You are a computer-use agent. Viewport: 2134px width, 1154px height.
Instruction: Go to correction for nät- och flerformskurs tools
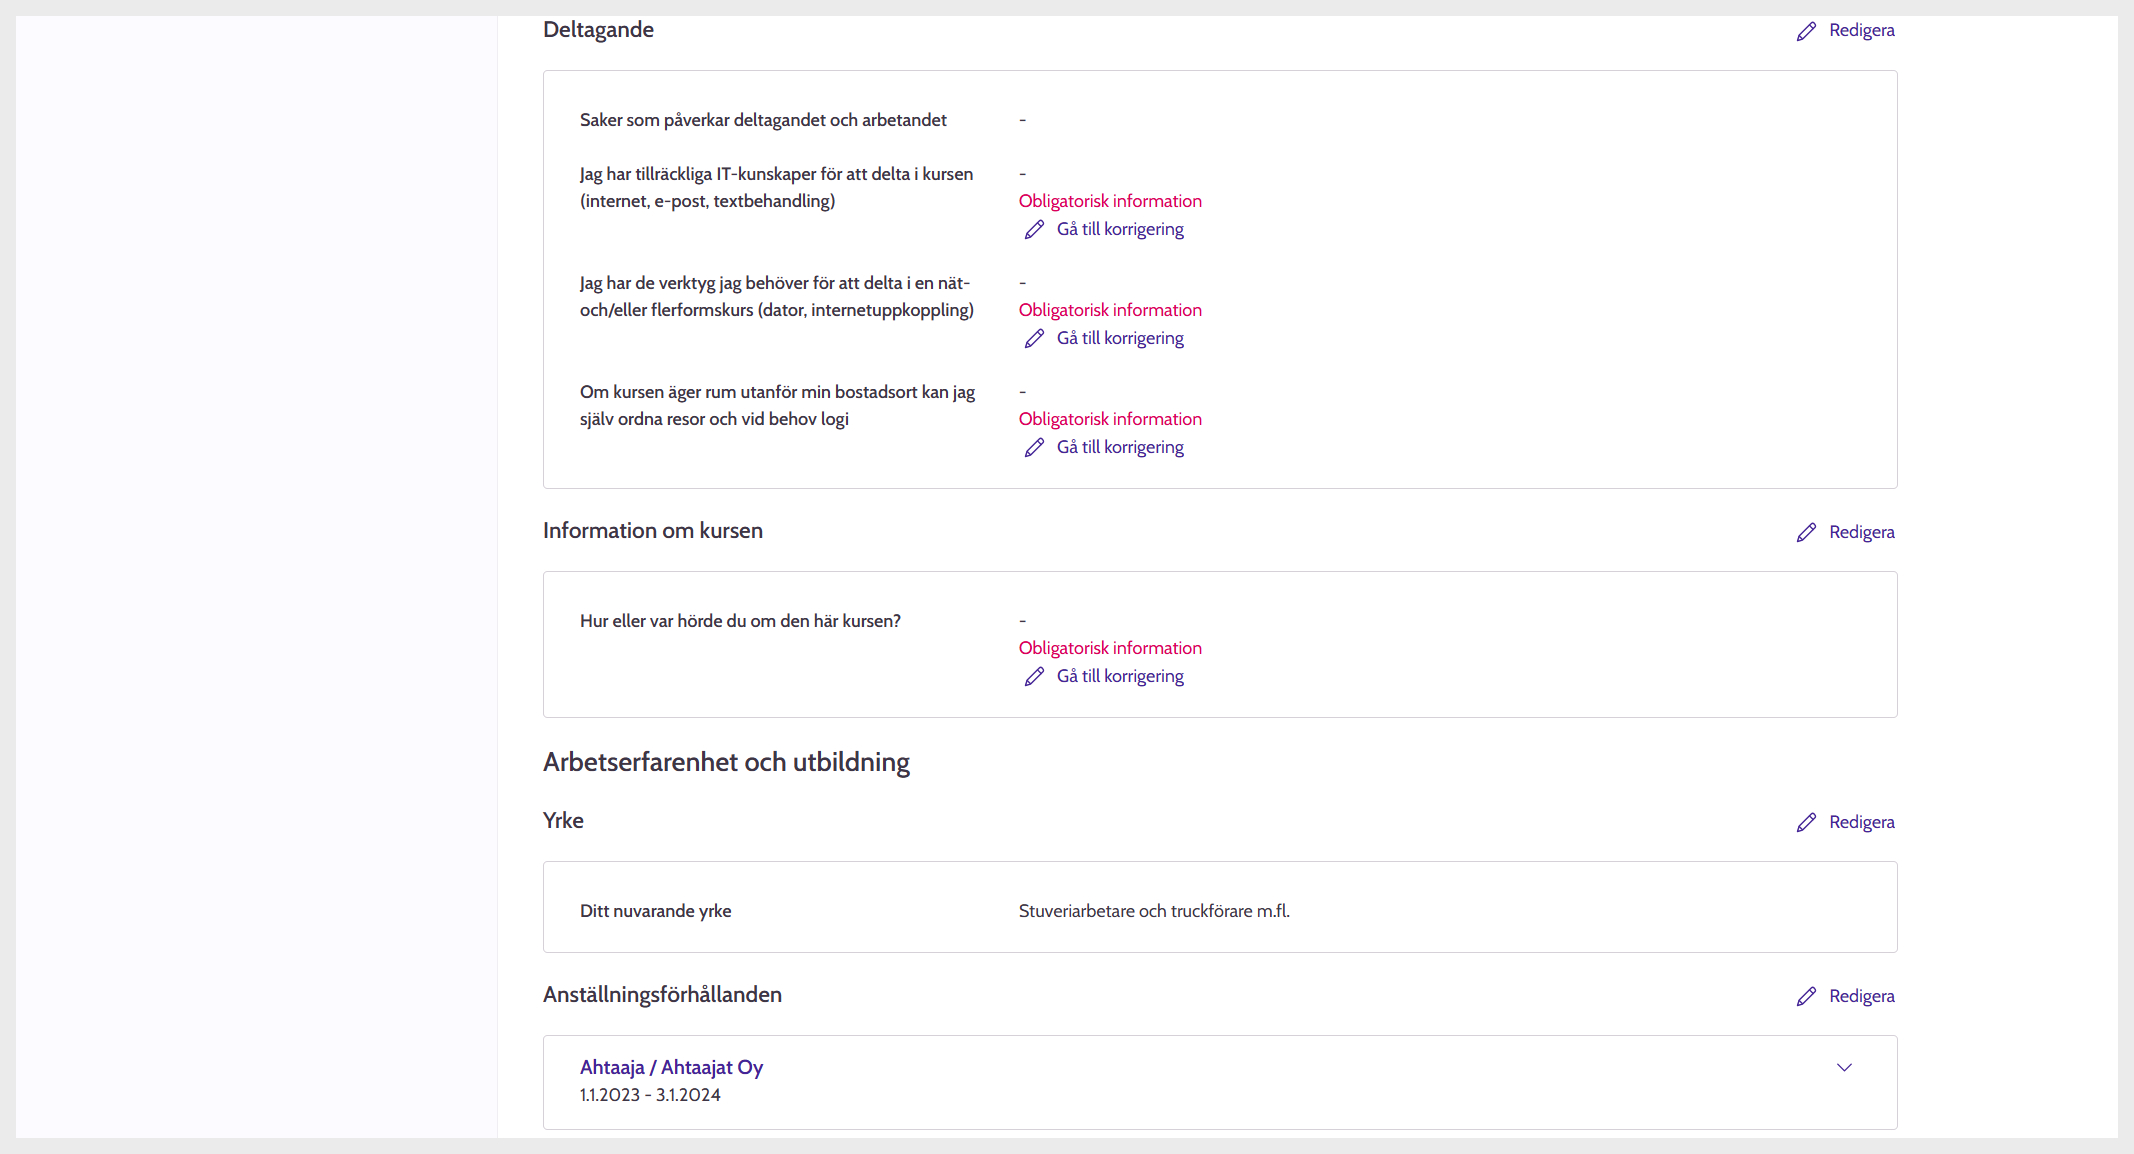[1120, 338]
